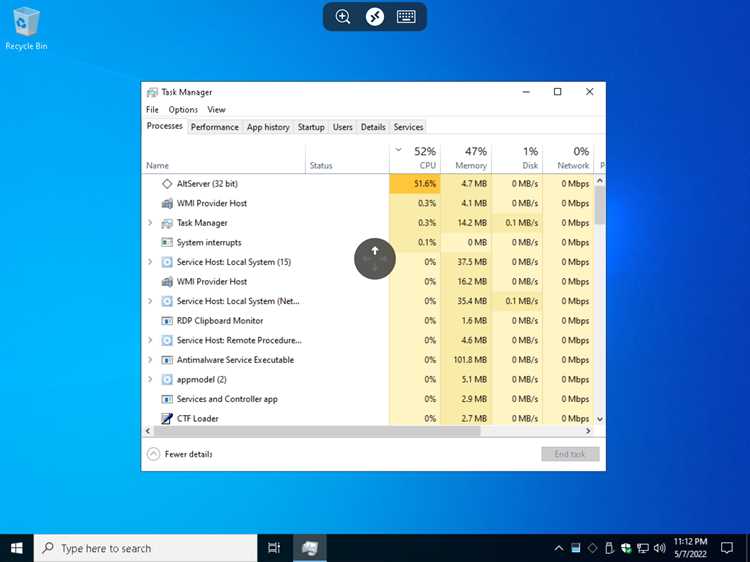Switch to the Services tab
The width and height of the screenshot is (750, 562).
408,127
